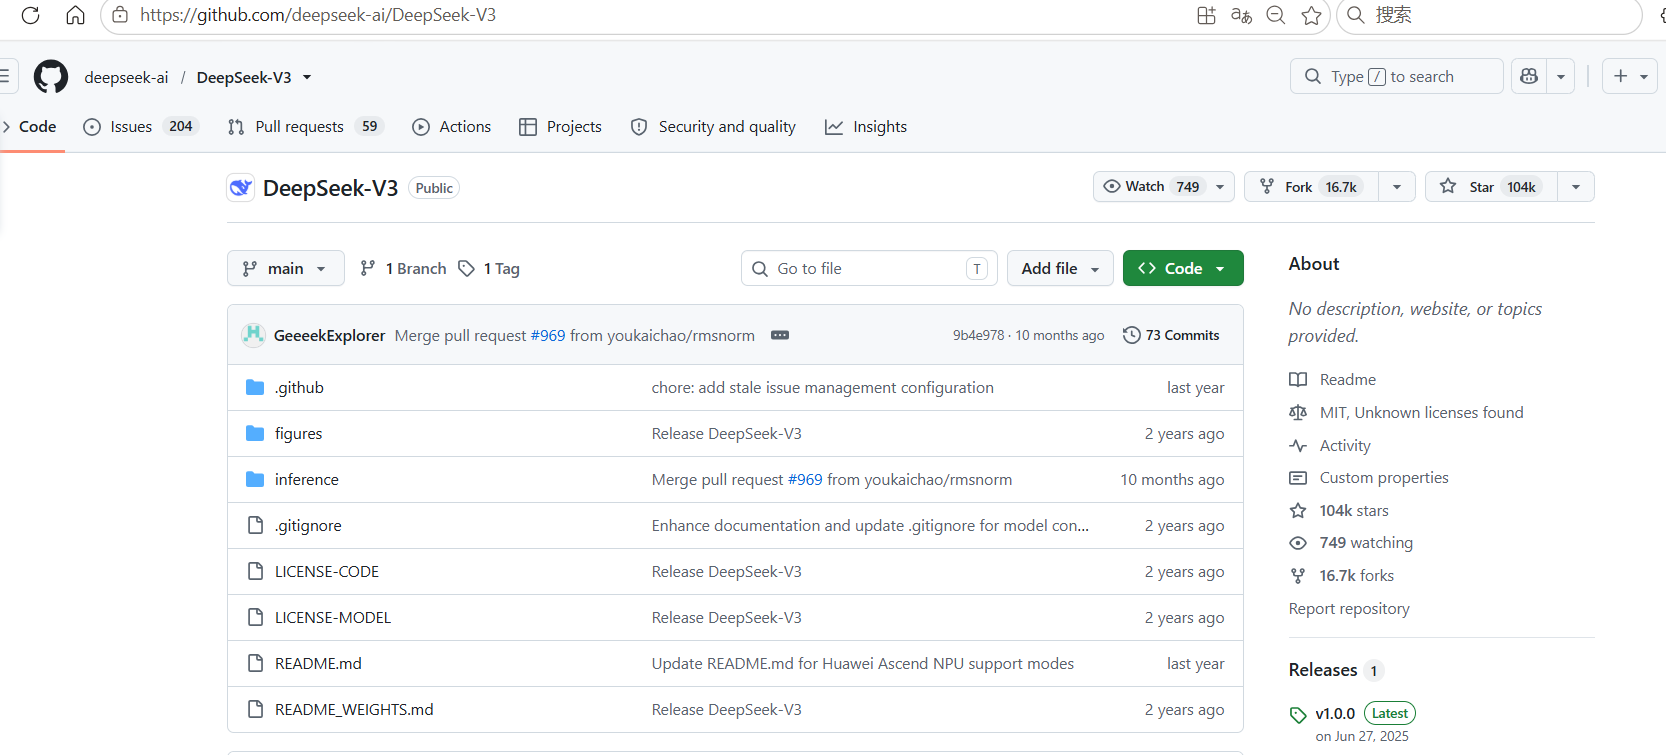Screen dimensions: 1666x755
Task: Open the Issues tab
Action: (141, 127)
